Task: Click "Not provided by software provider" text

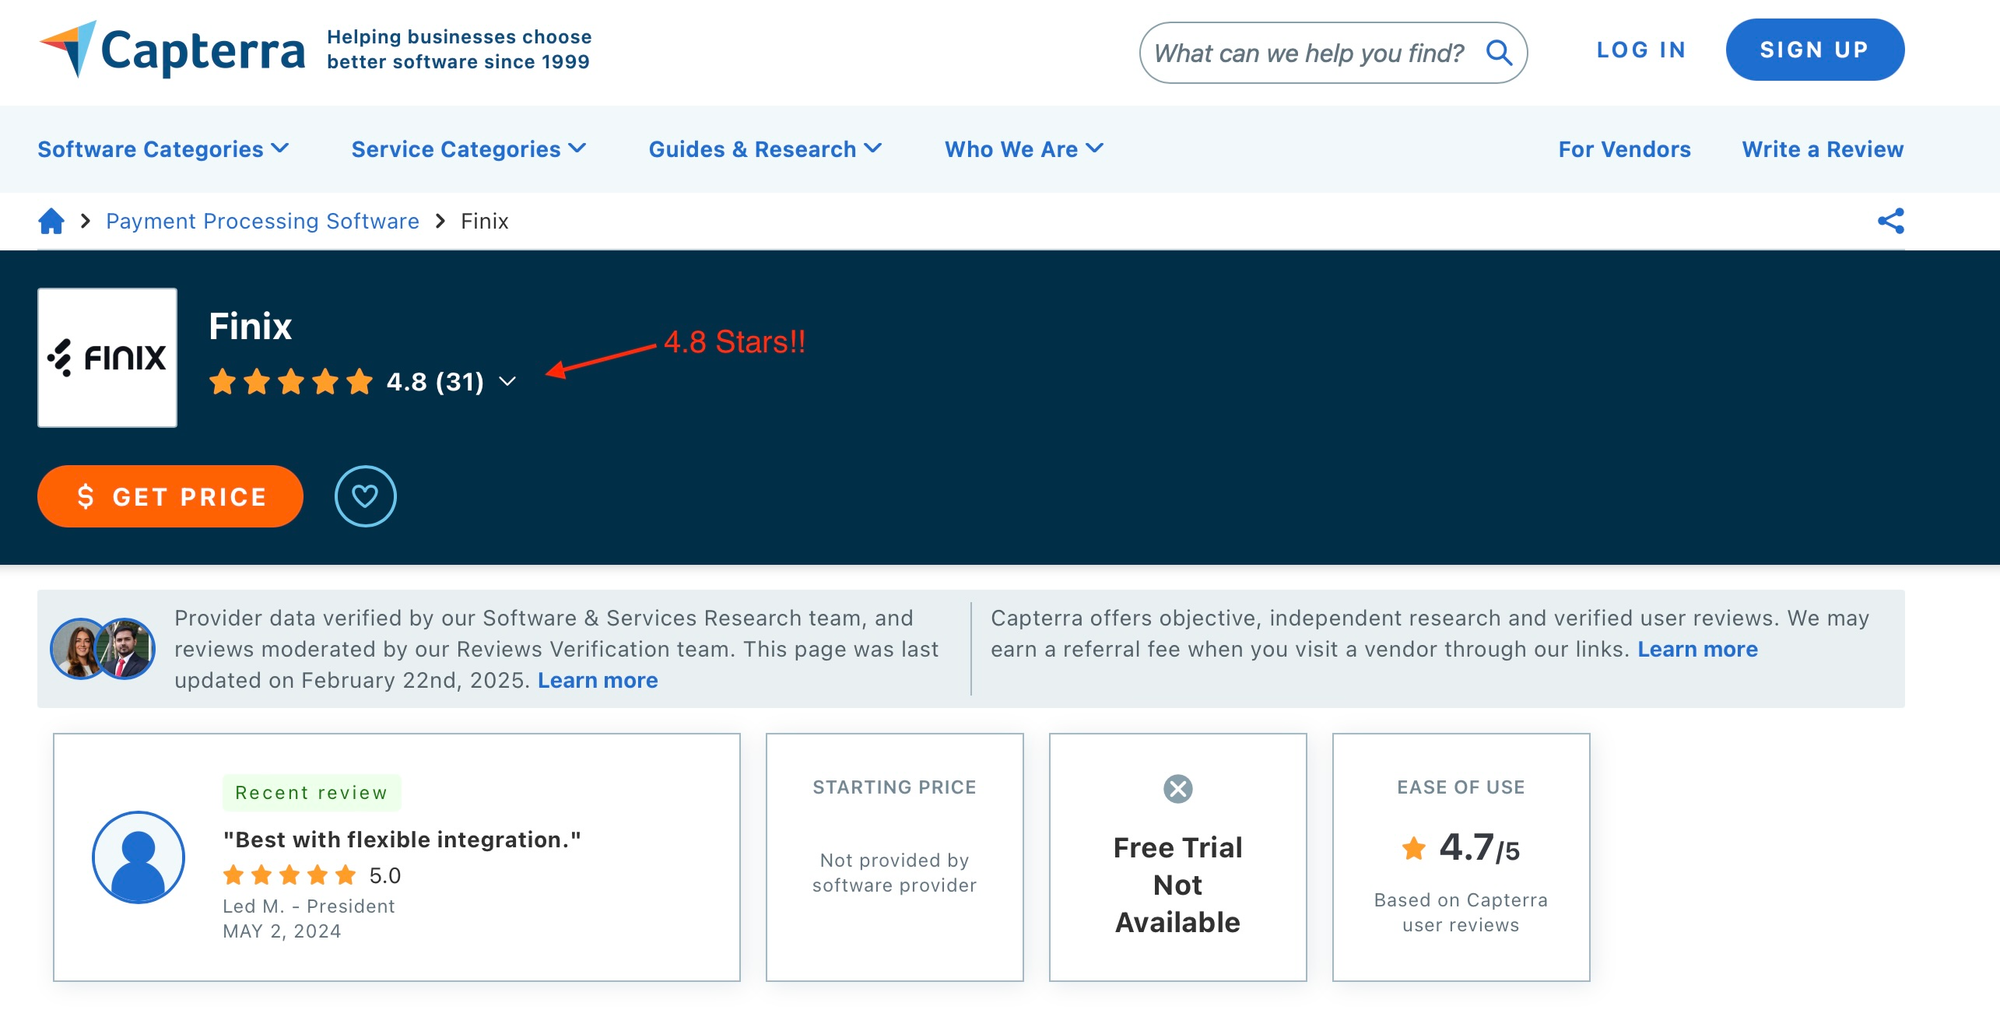Action: pyautogui.click(x=895, y=873)
